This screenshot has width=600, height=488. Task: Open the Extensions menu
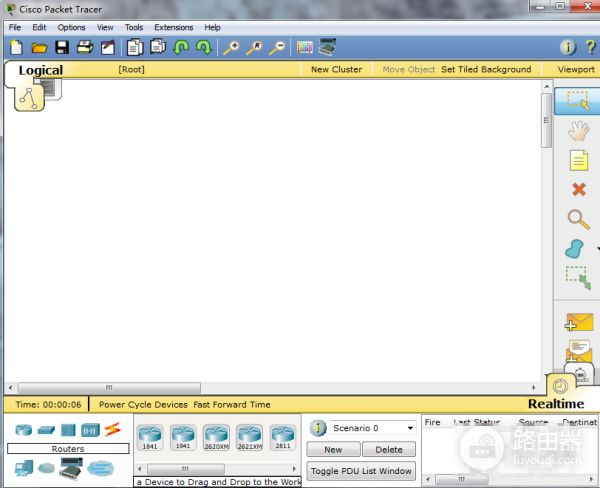173,27
